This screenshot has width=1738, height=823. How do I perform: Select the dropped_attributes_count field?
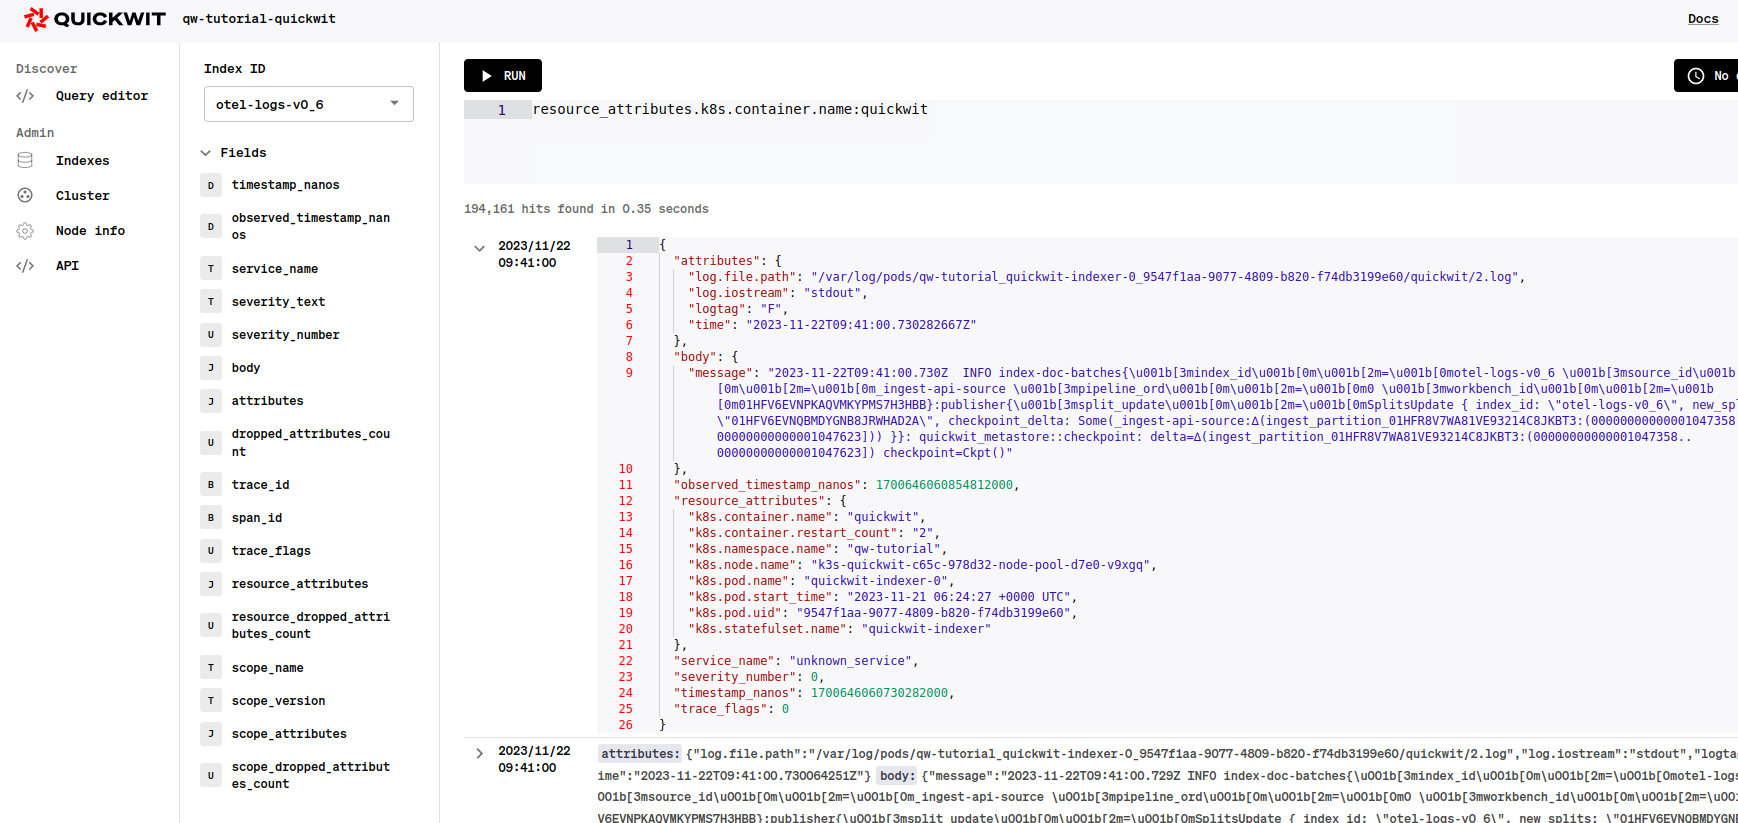tap(311, 443)
